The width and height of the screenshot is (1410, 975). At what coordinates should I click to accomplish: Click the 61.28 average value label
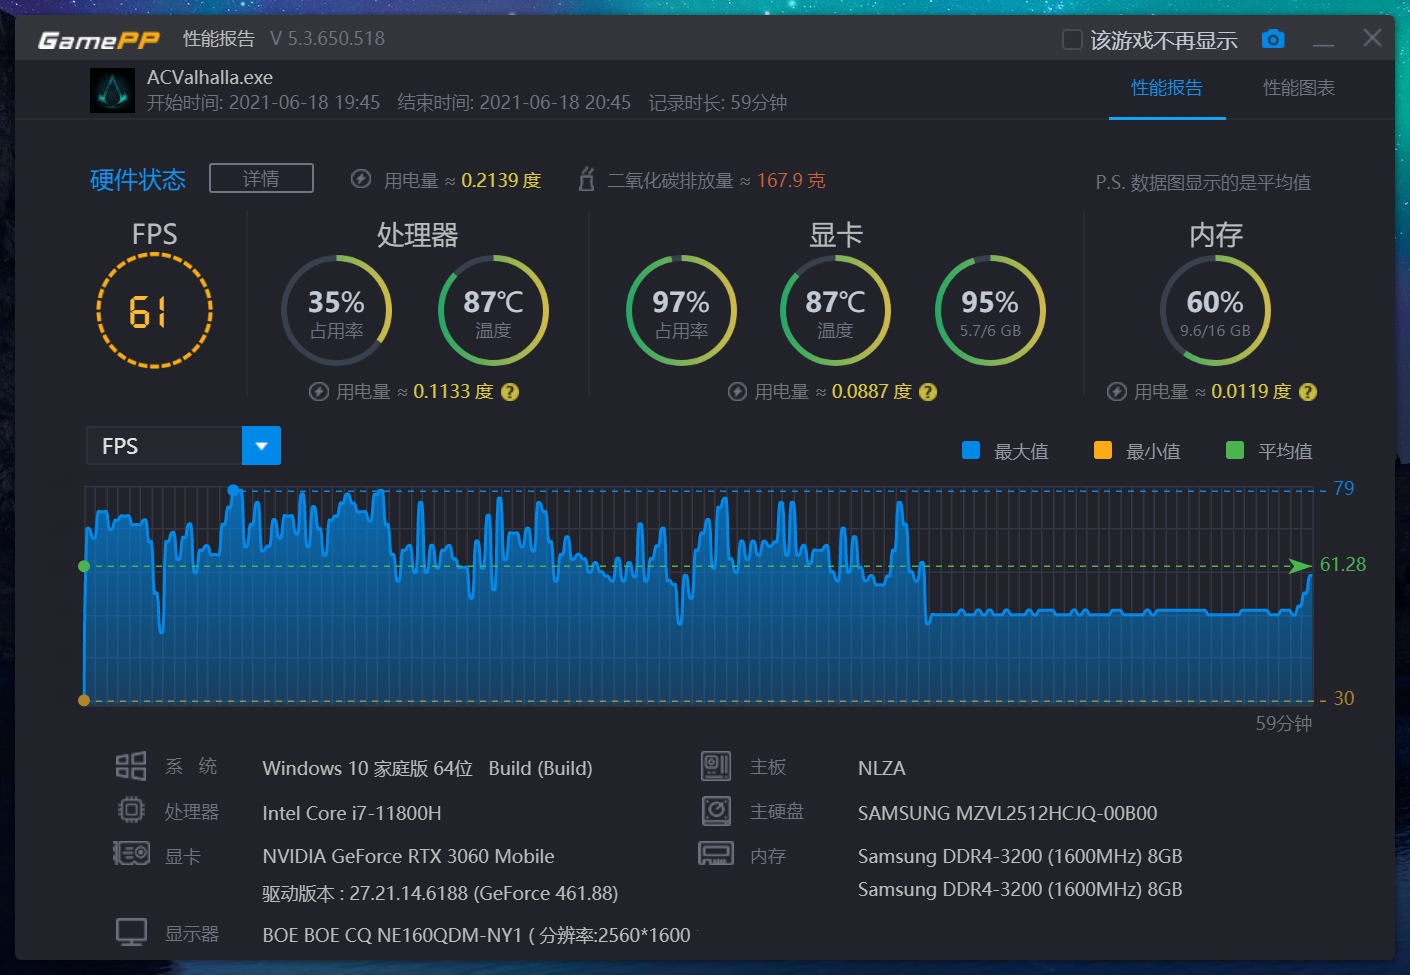(x=1343, y=564)
